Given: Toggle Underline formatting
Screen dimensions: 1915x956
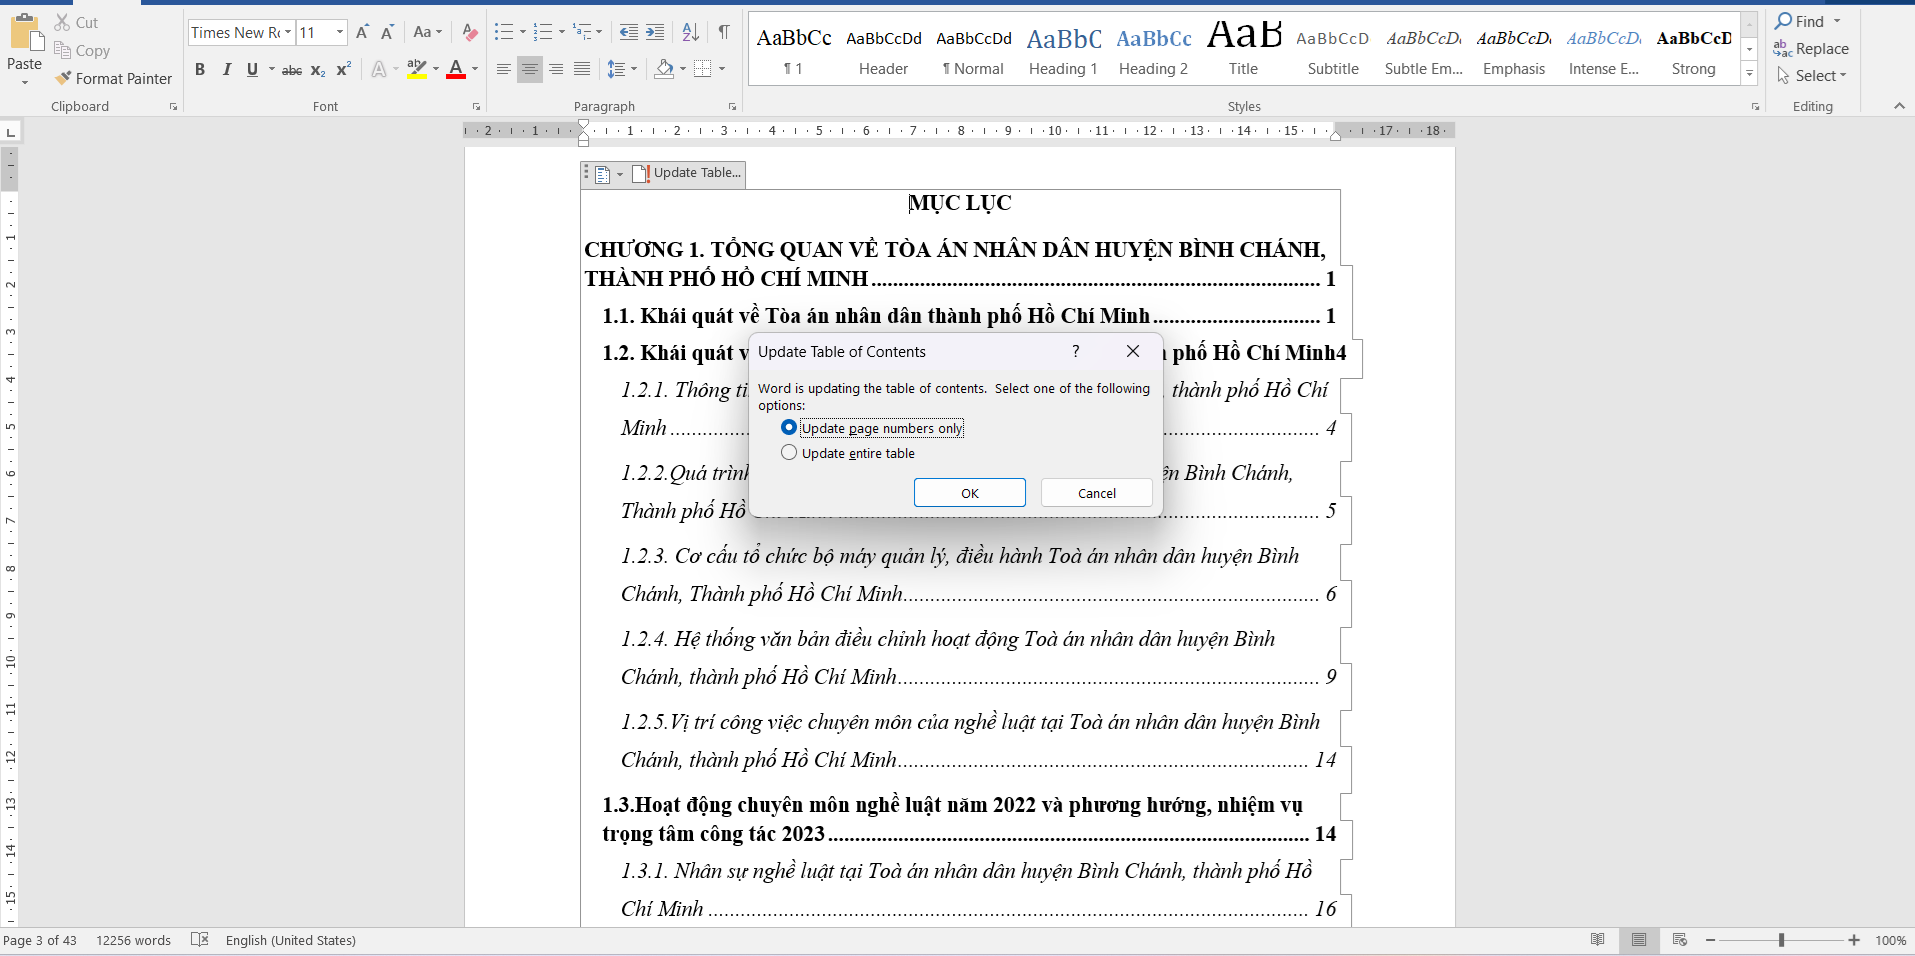Looking at the screenshot, I should tap(252, 69).
